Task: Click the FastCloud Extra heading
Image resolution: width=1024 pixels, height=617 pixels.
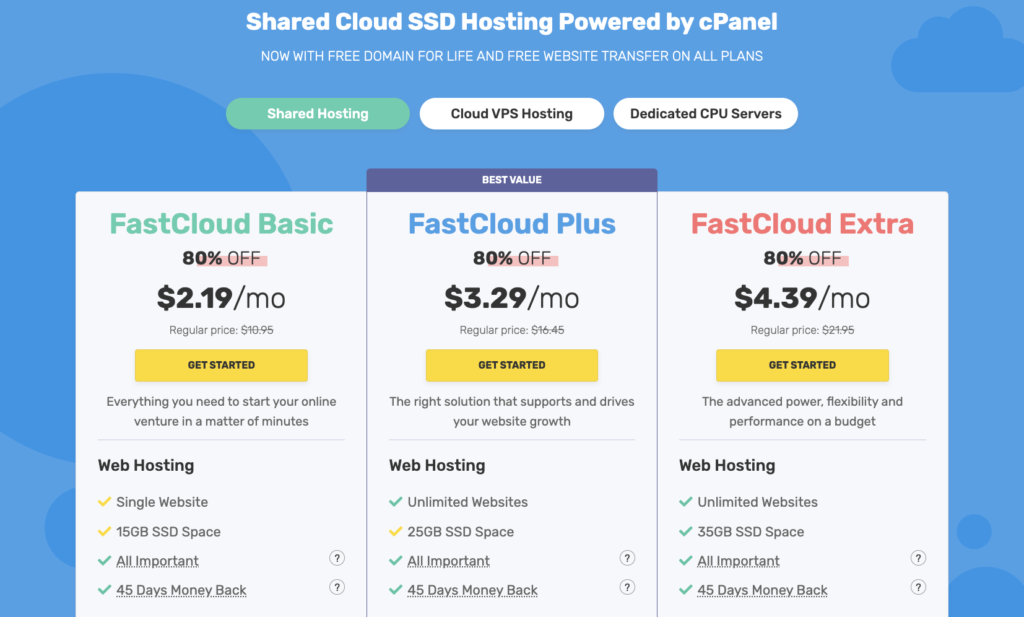Action: [803, 224]
